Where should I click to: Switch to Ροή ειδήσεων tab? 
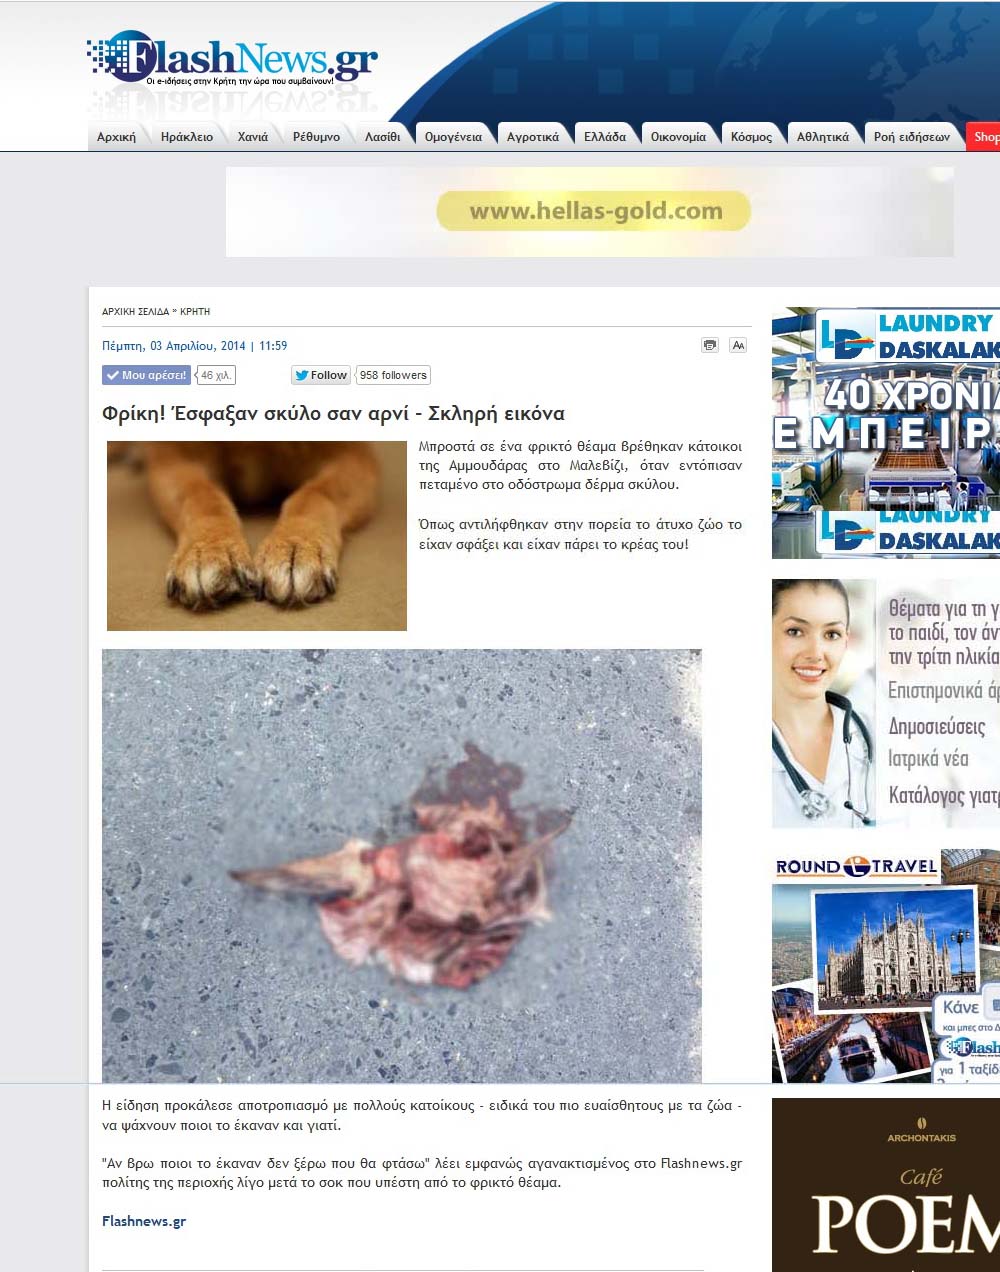911,137
